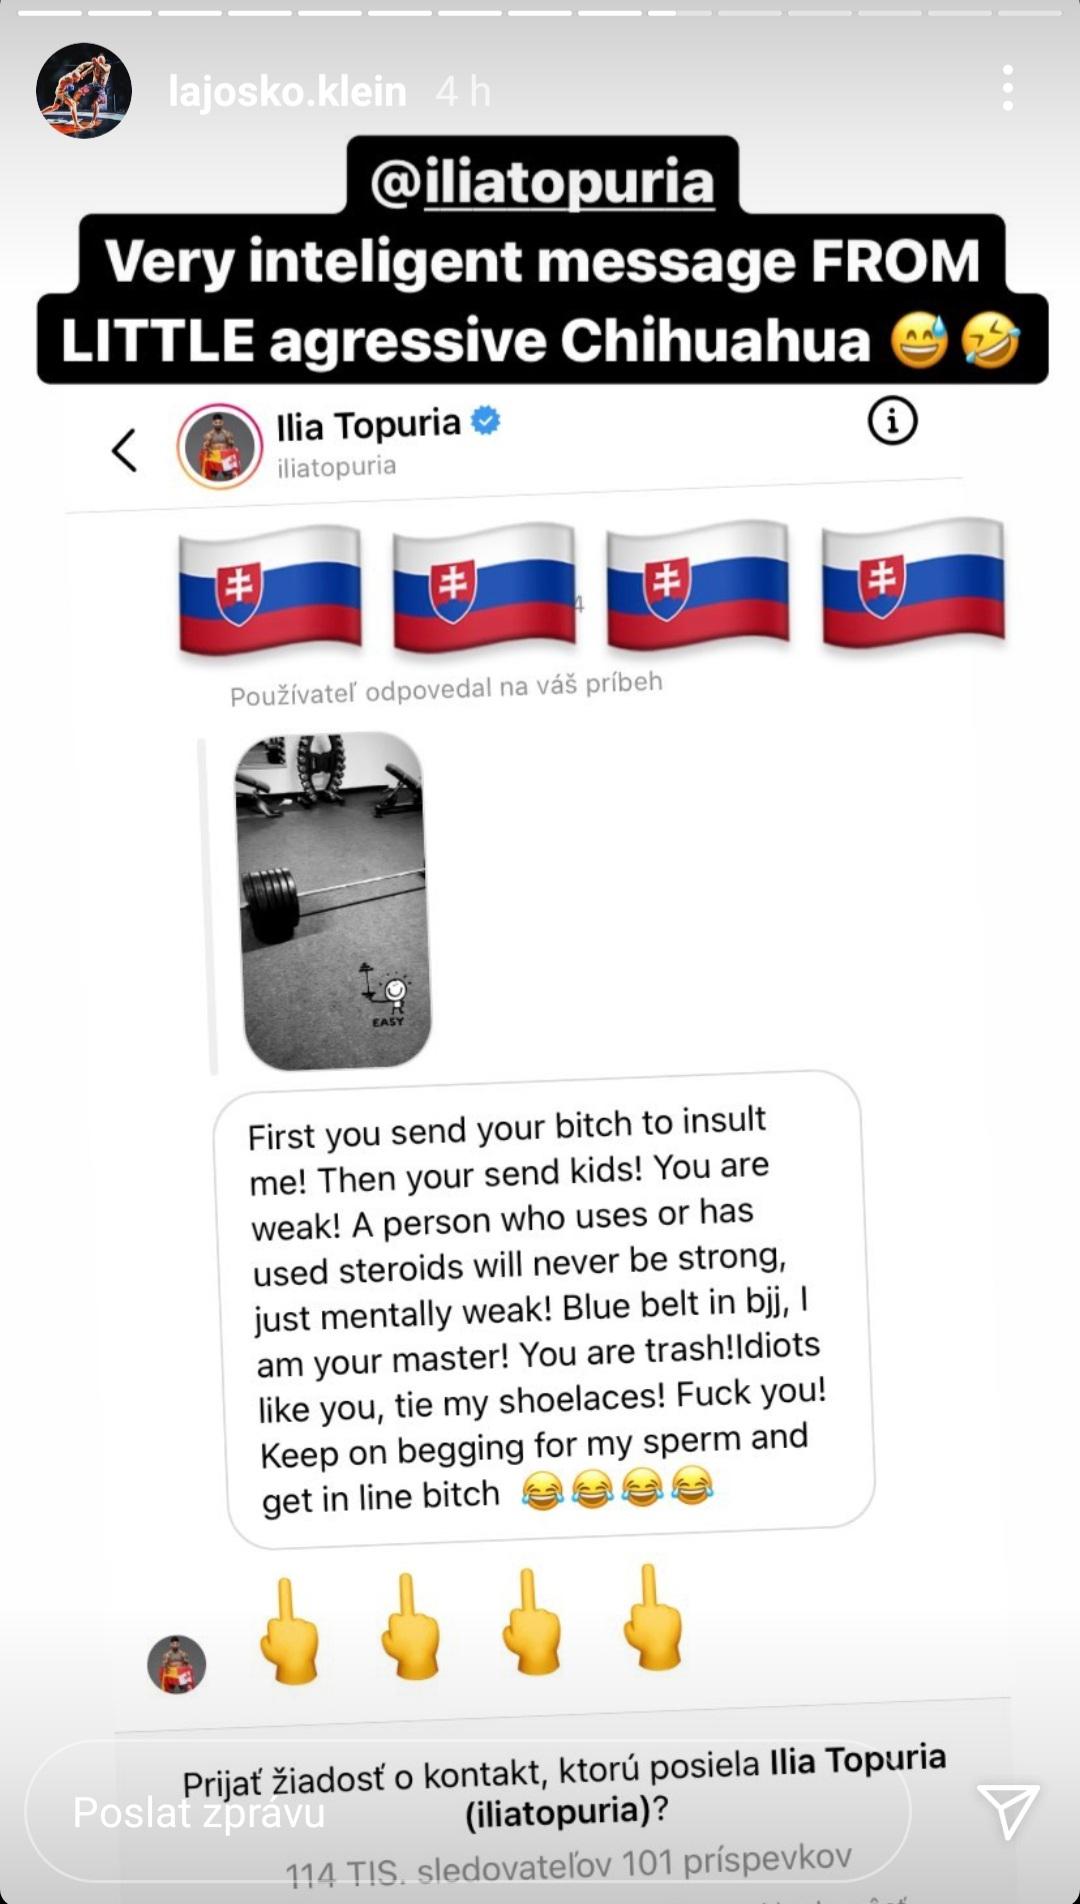1080x1904 pixels.
Task: Tap the "Very inteligent message" caption sticker
Action: click(542, 300)
